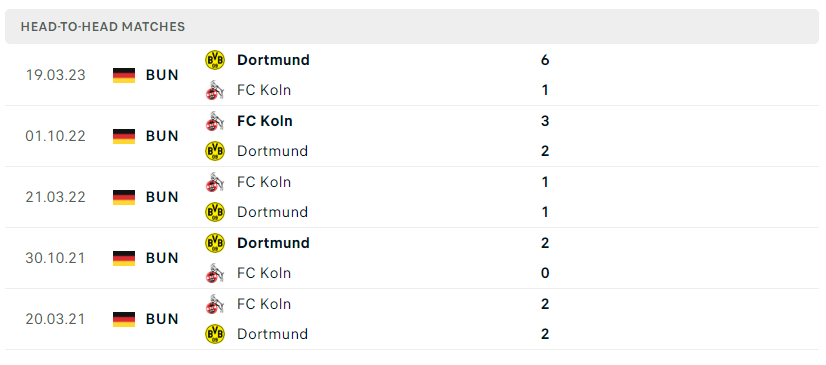Click the Head-to-Head Matches header

(x=103, y=27)
